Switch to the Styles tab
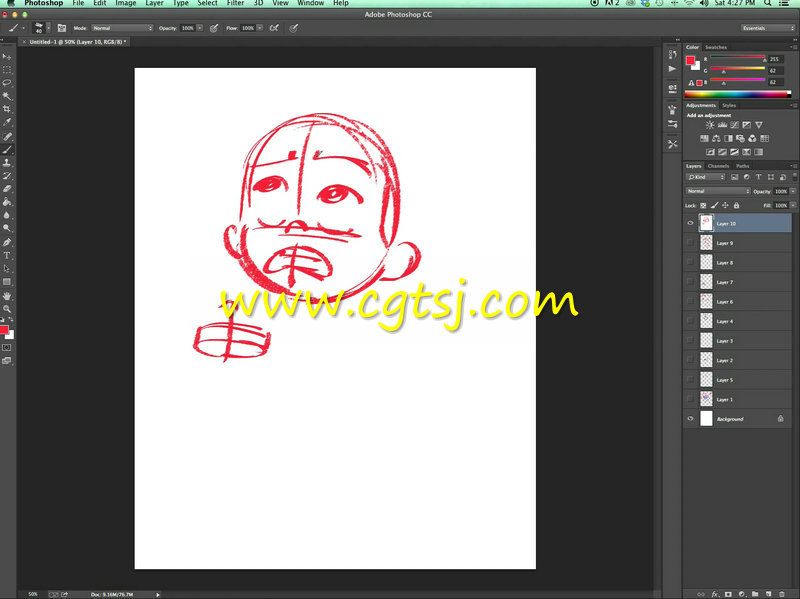 point(729,105)
